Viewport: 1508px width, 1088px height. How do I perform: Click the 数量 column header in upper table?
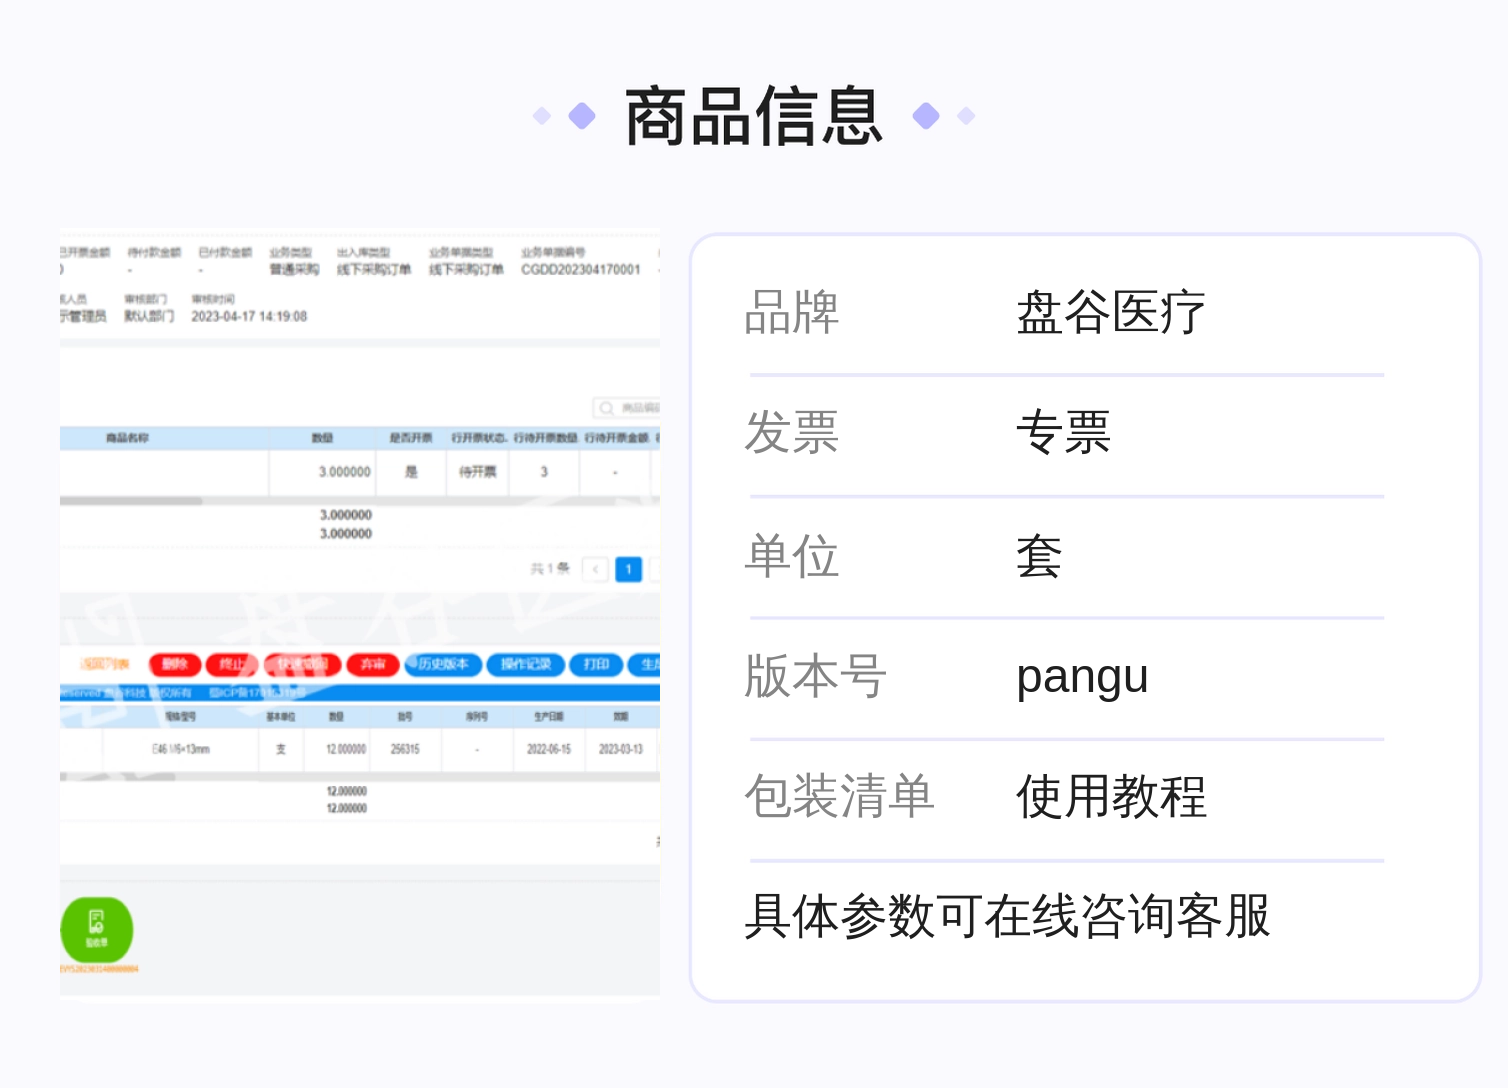tap(322, 438)
